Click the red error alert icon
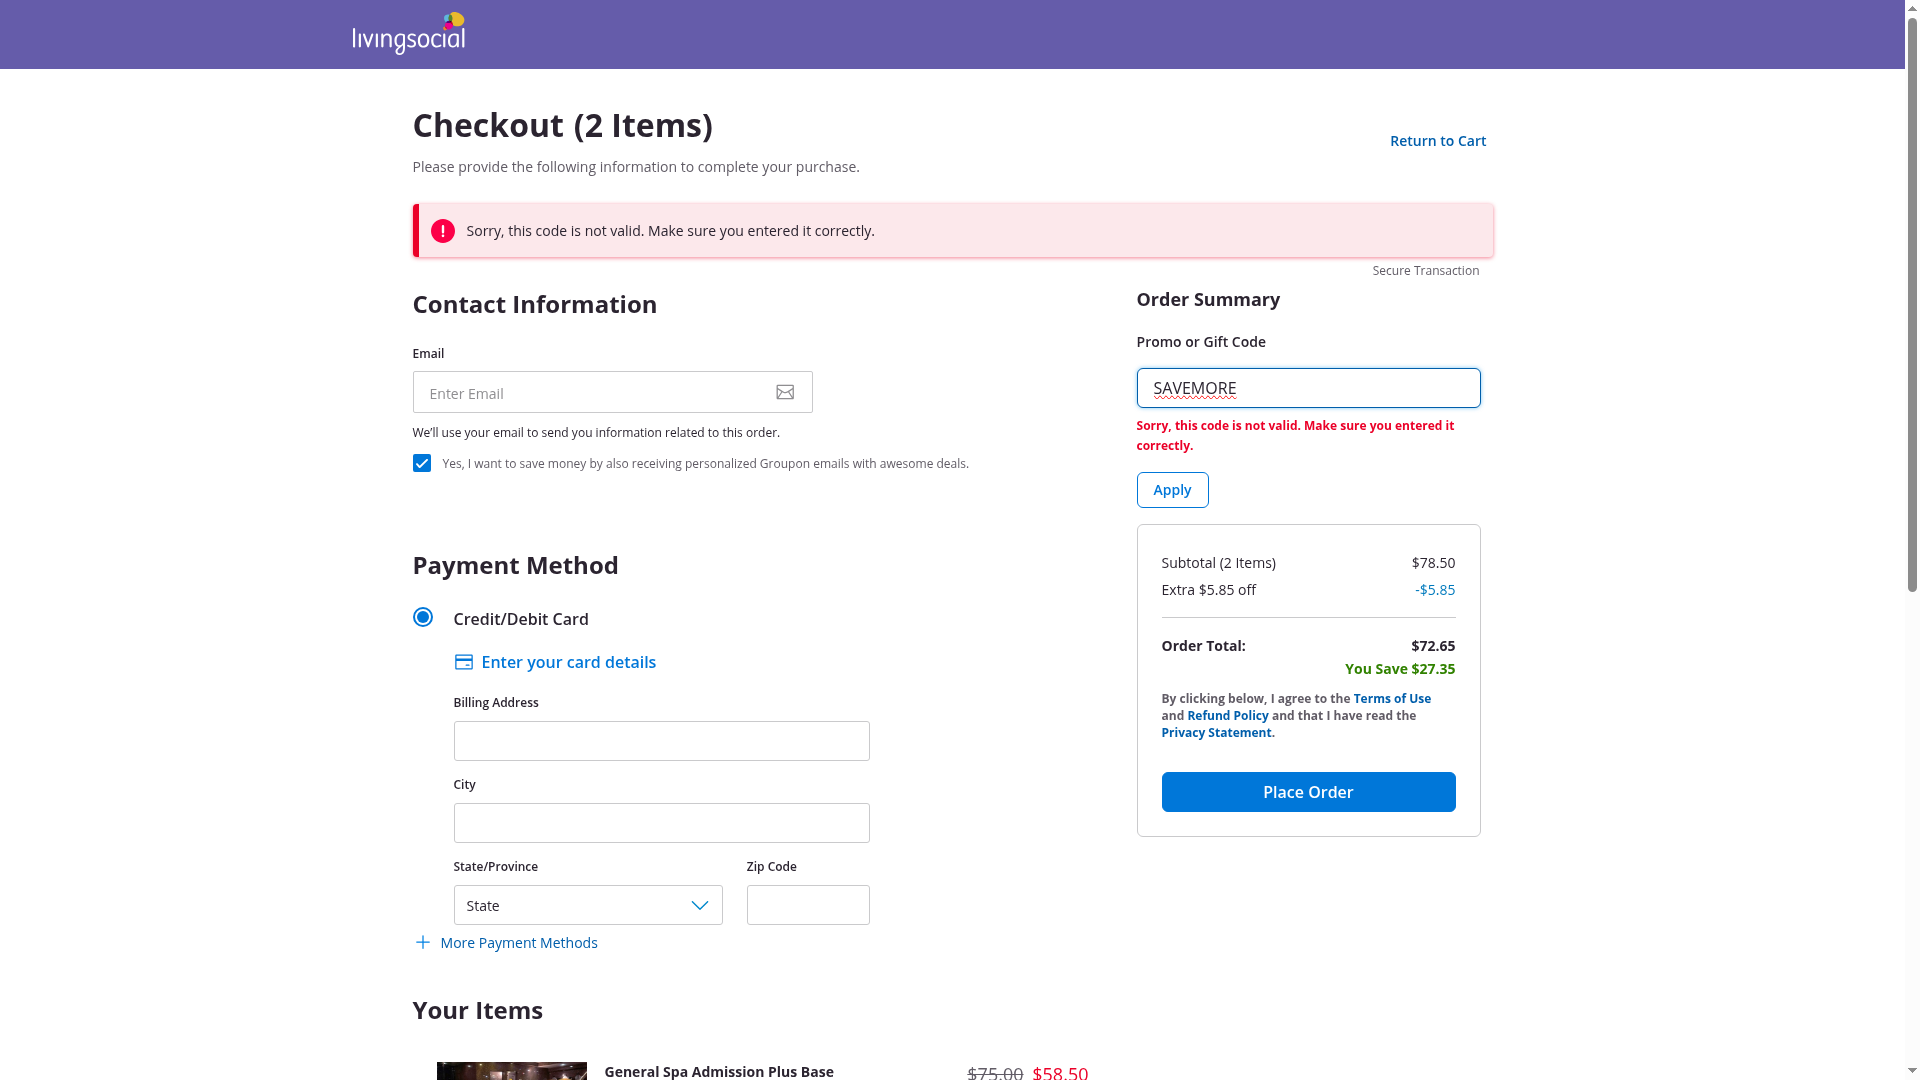Image resolution: width=1920 pixels, height=1080 pixels. click(442, 231)
